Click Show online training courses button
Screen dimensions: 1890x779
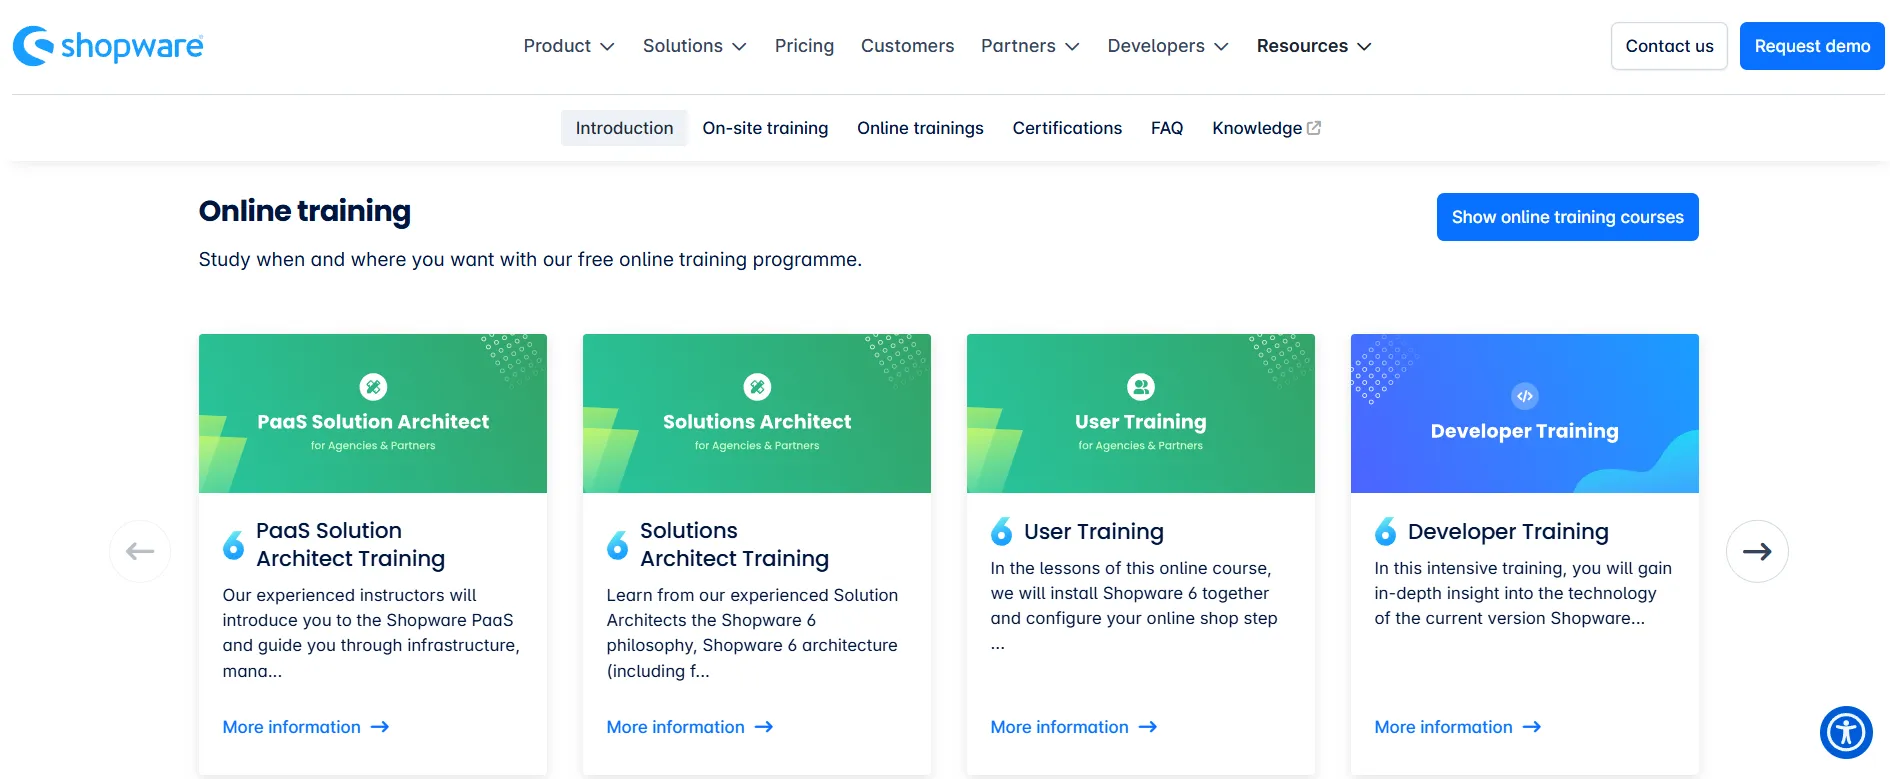click(1567, 217)
